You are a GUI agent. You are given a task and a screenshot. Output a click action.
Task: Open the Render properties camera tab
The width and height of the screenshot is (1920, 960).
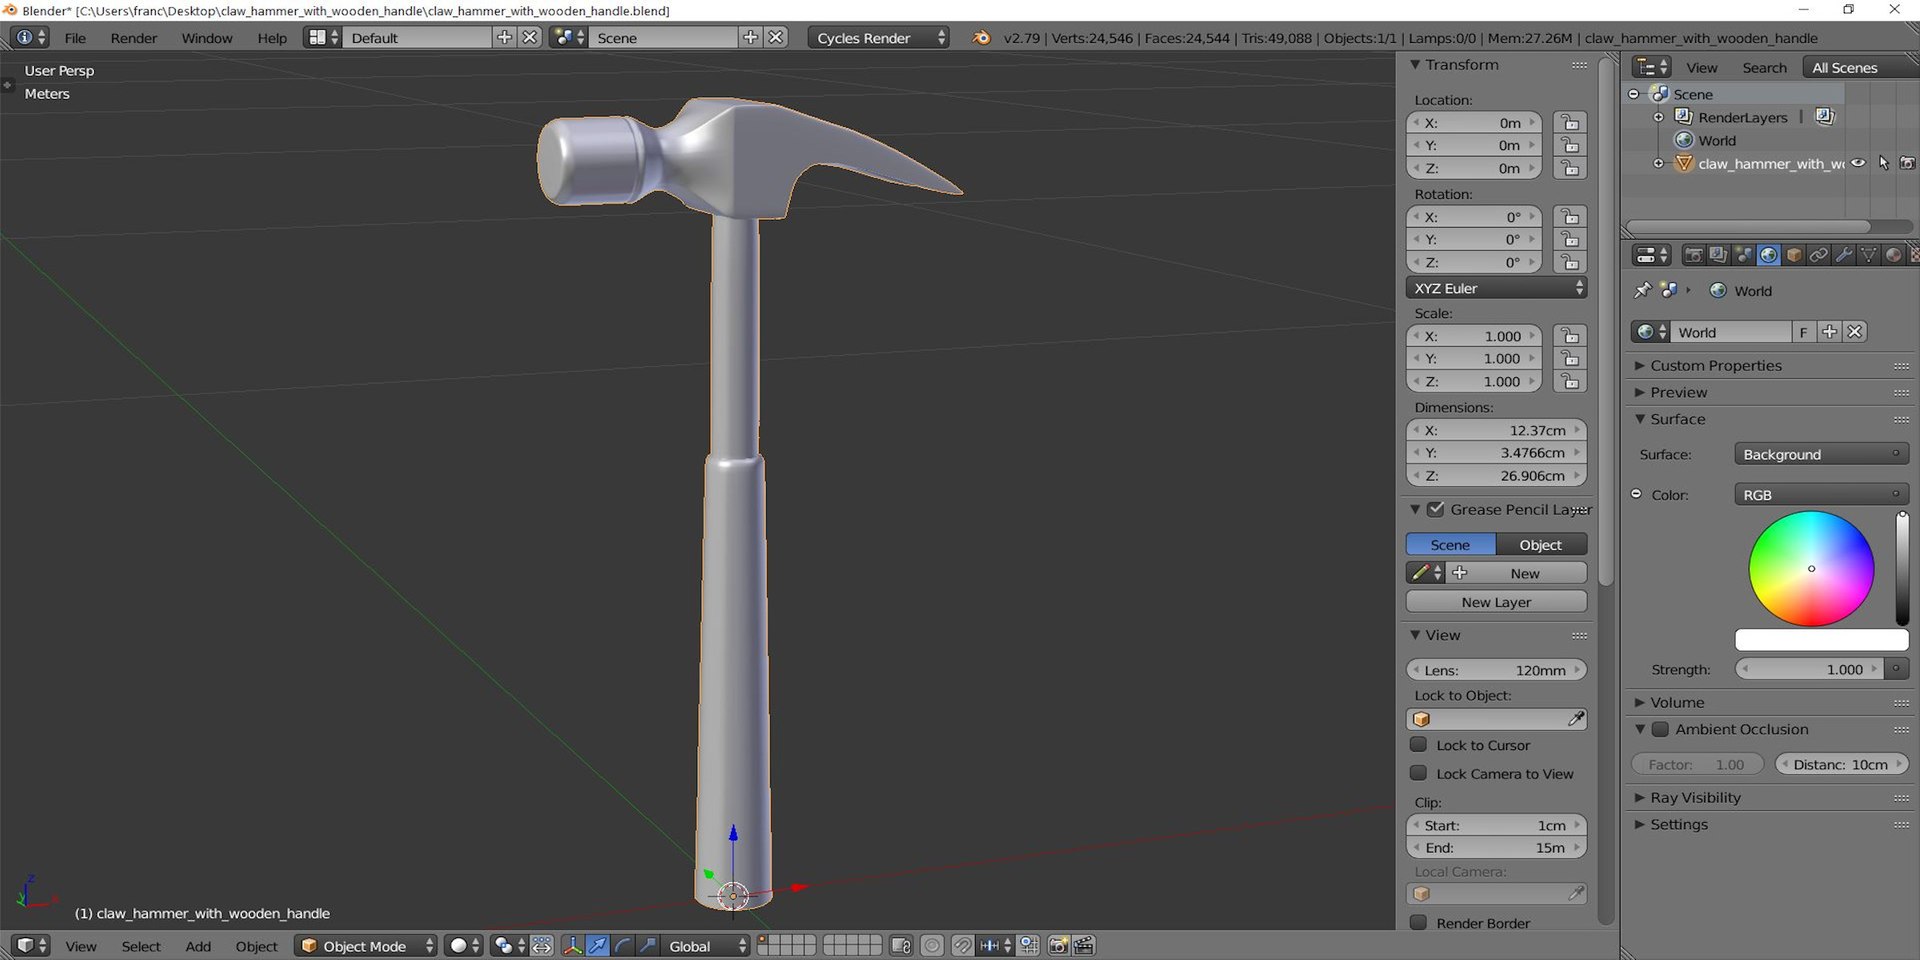coord(1693,255)
